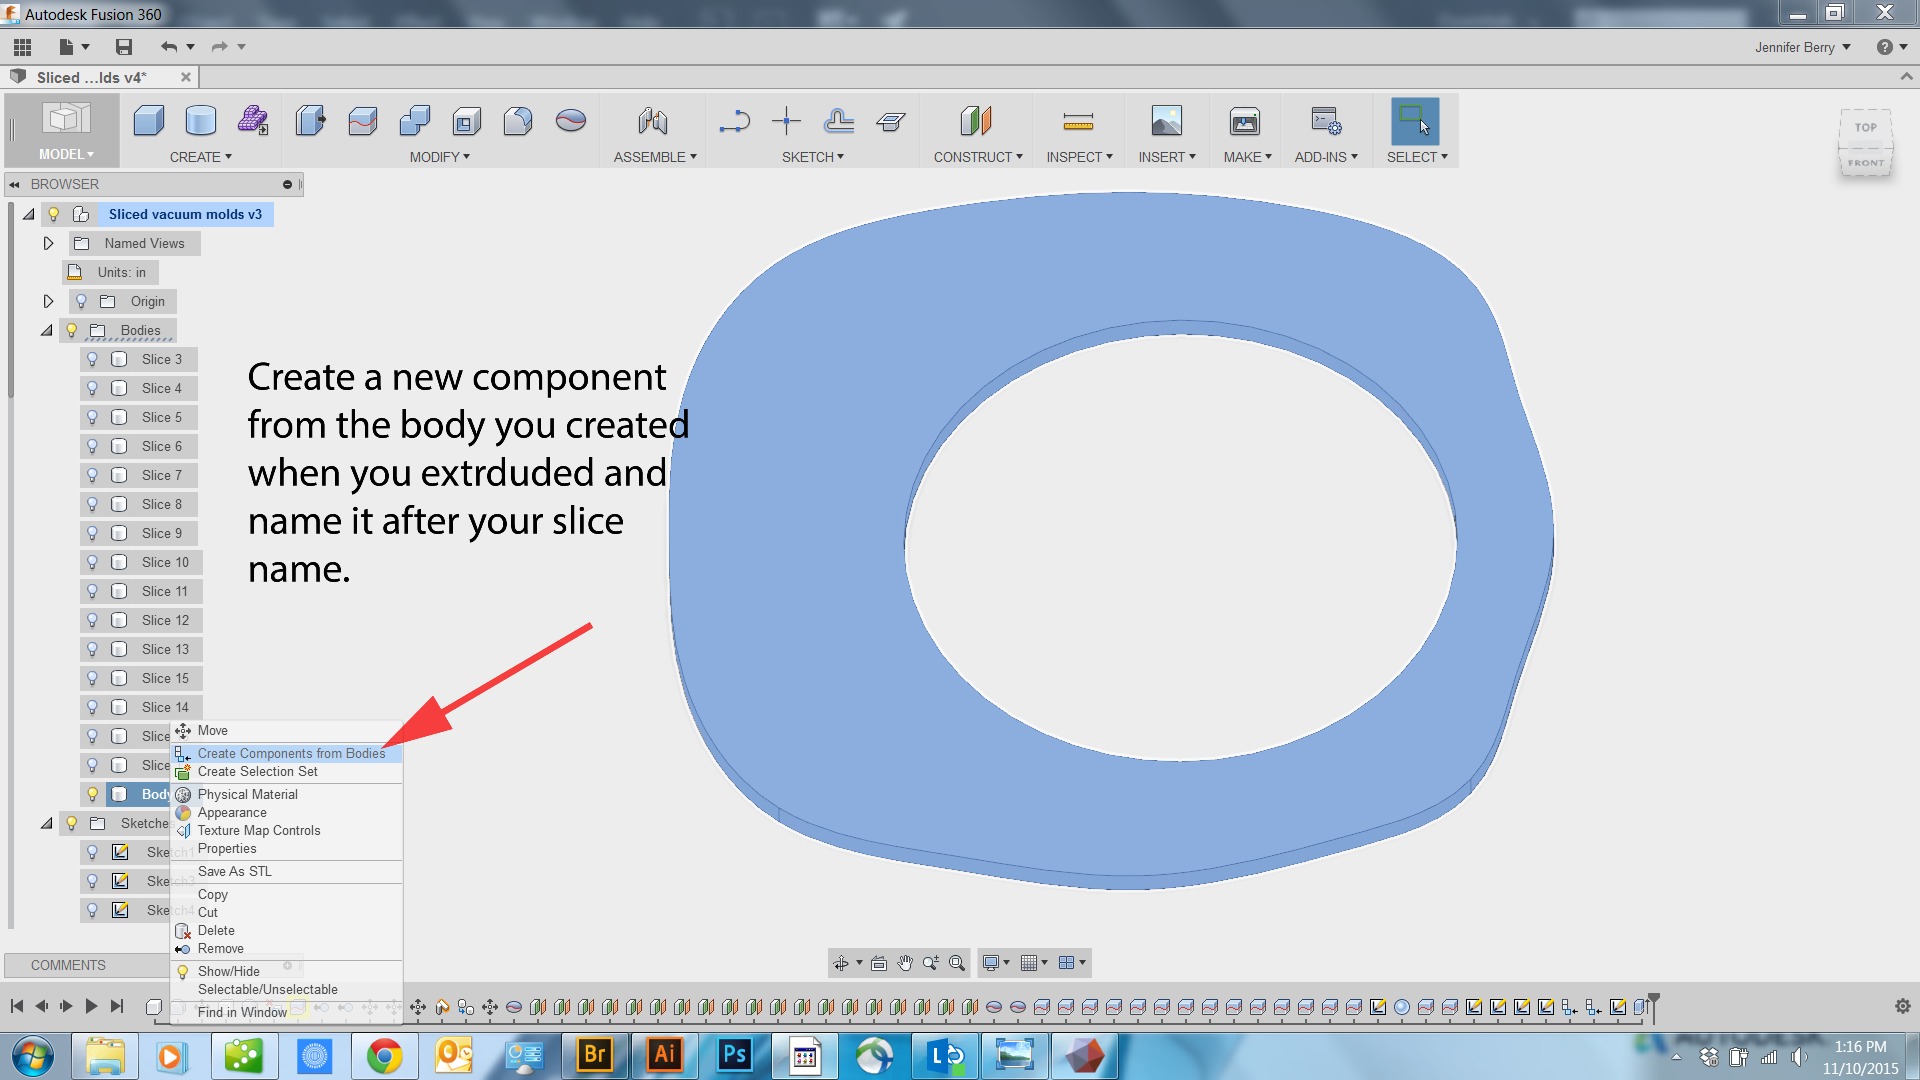The width and height of the screenshot is (1920, 1080).
Task: Expand the Named Views folder
Action: [x=48, y=242]
